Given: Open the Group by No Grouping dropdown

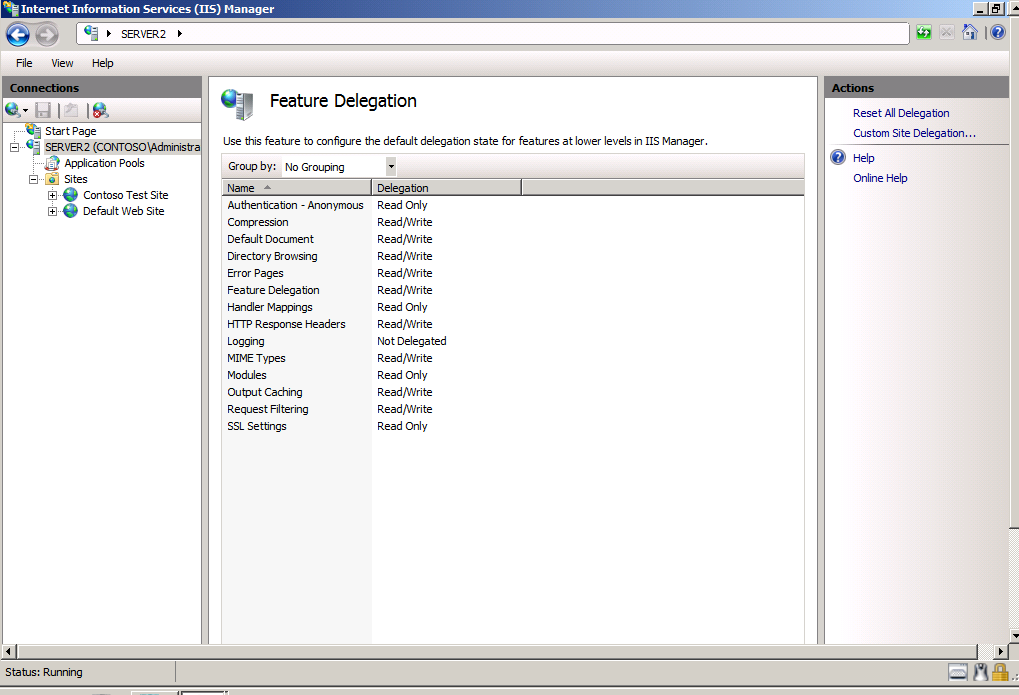Looking at the screenshot, I should (391, 166).
